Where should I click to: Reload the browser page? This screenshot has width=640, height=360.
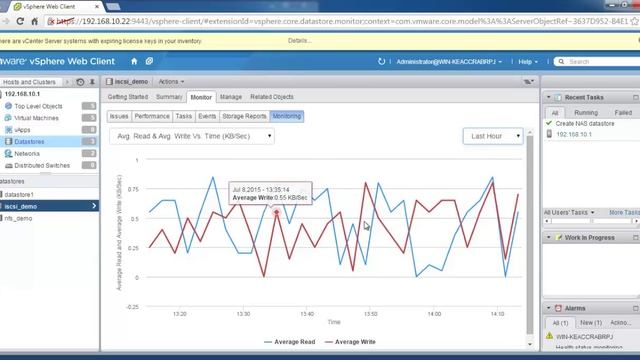click(20, 21)
